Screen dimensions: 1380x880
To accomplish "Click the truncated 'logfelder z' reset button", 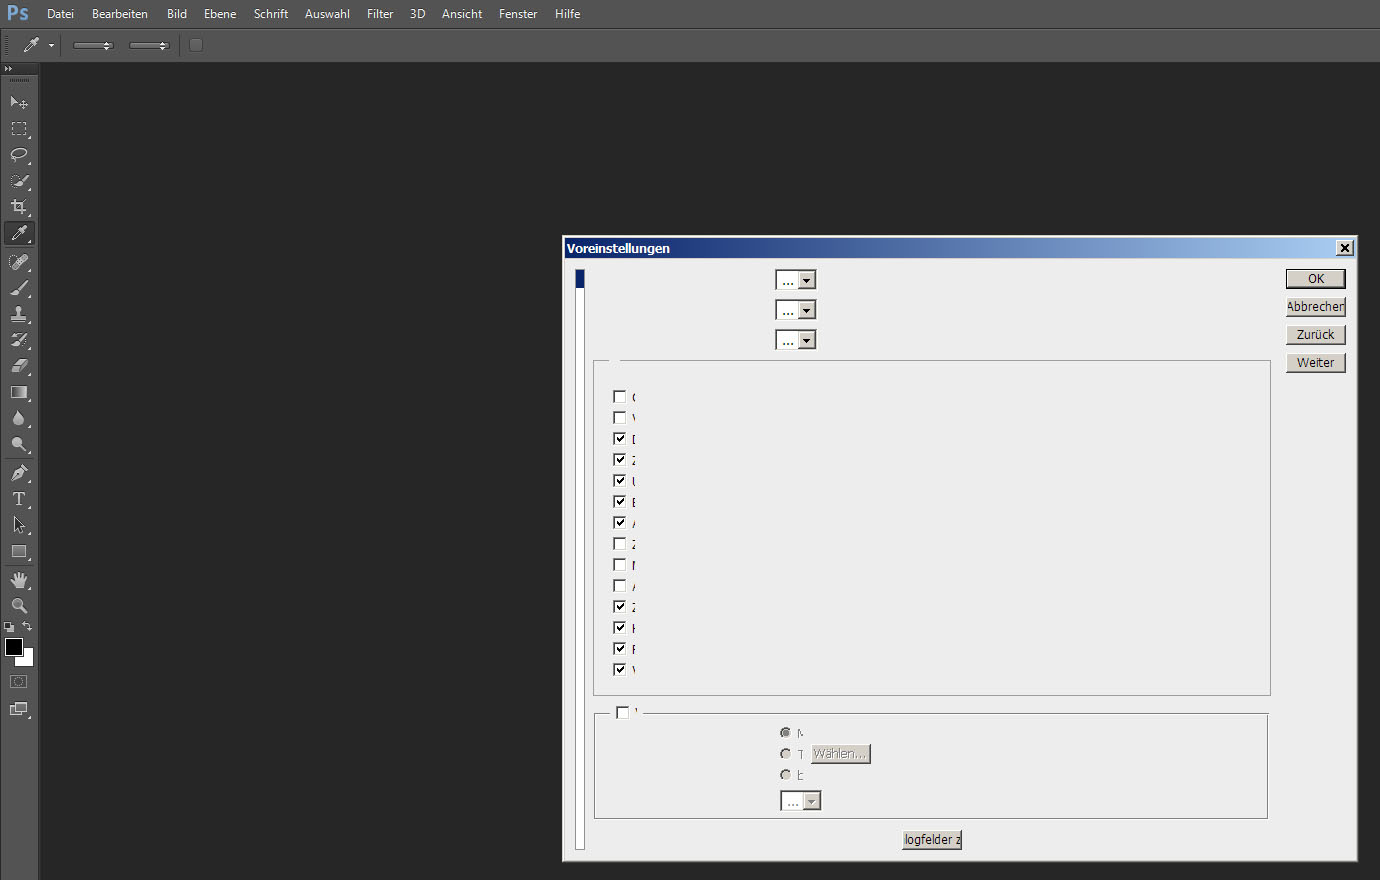I will pos(932,840).
